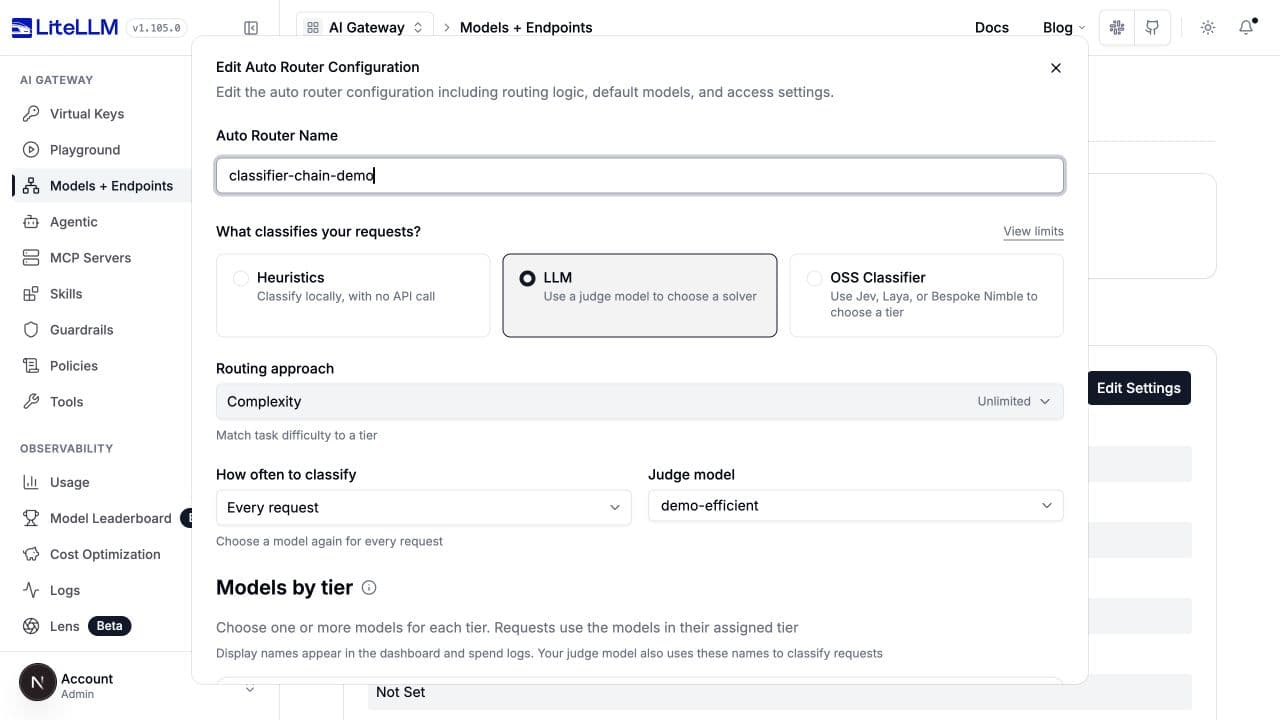Open the Logs sidebar item

pos(65,590)
